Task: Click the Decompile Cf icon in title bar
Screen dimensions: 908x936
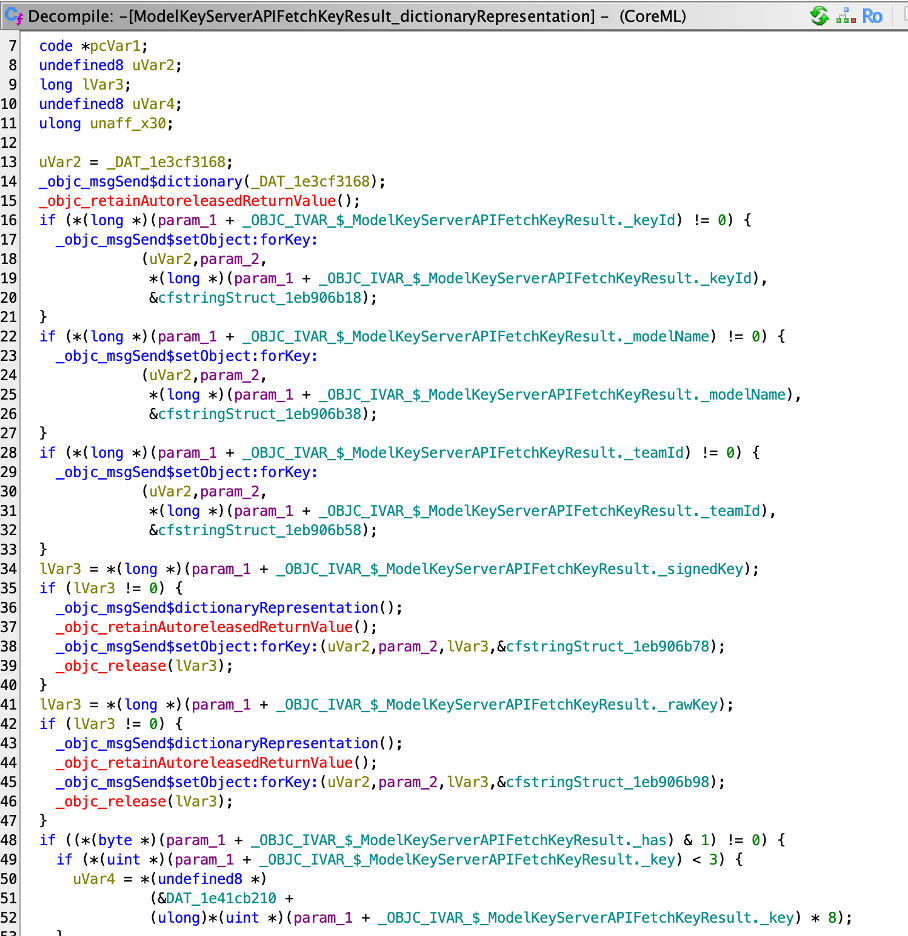Action: (14, 16)
